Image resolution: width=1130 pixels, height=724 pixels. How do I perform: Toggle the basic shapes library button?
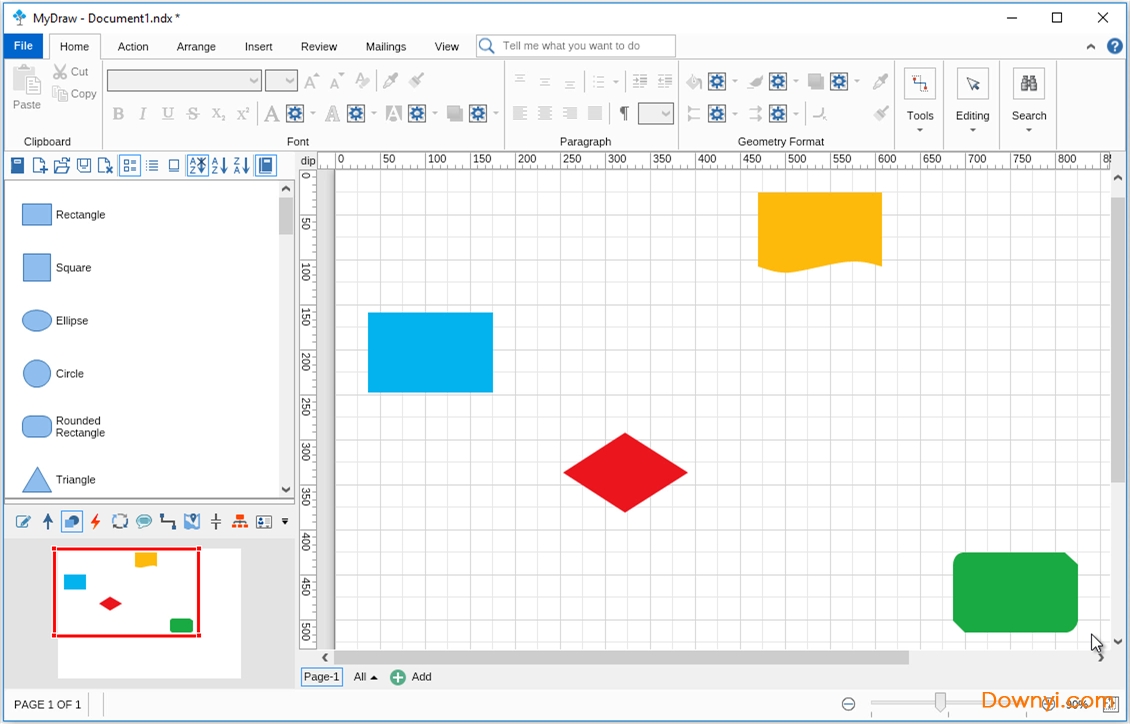pyautogui.click(x=72, y=521)
